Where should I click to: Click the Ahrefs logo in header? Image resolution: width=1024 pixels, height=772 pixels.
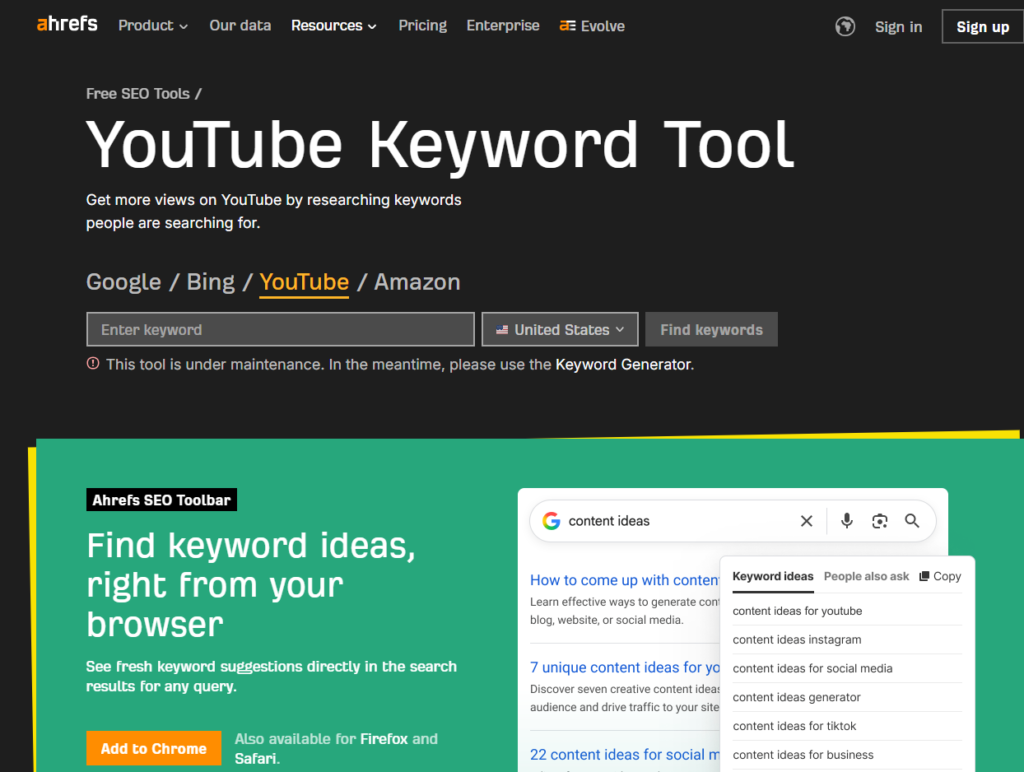[x=67, y=24]
